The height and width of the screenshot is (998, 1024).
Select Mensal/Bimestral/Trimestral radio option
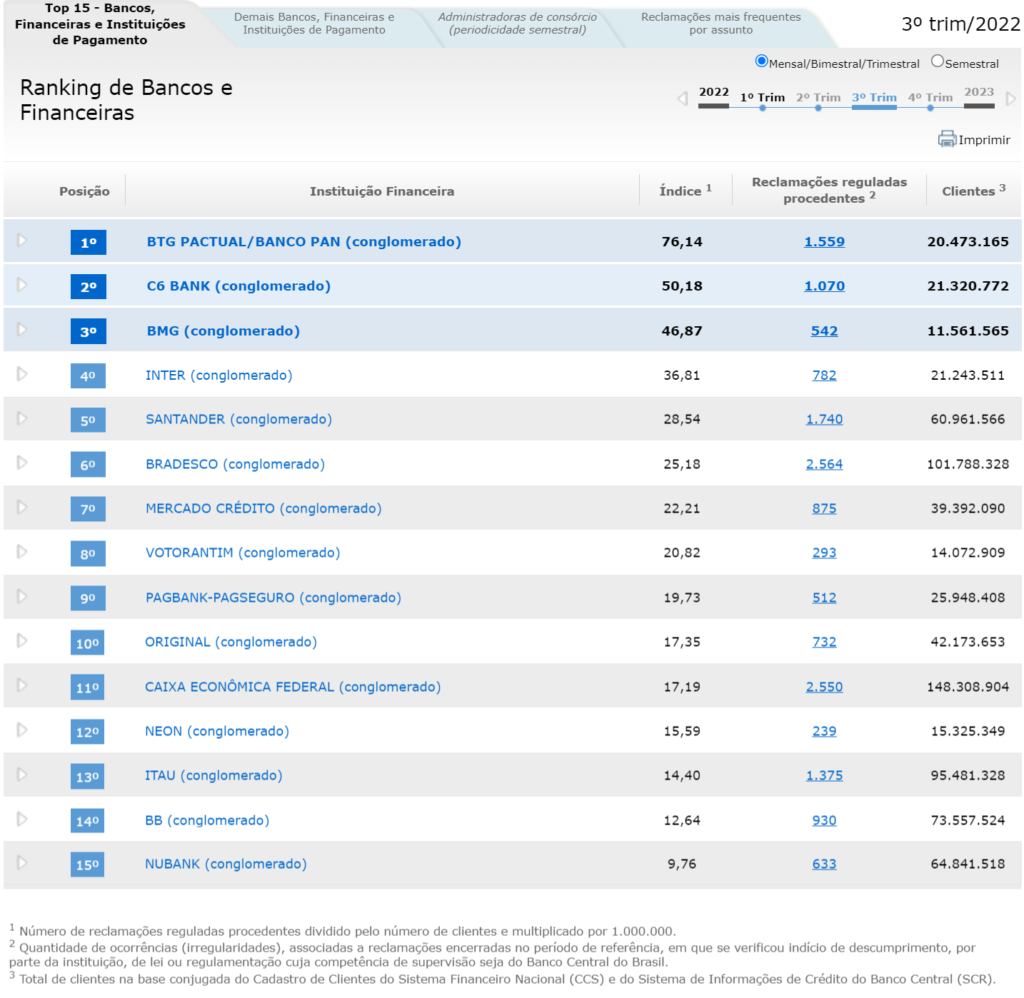[x=761, y=61]
